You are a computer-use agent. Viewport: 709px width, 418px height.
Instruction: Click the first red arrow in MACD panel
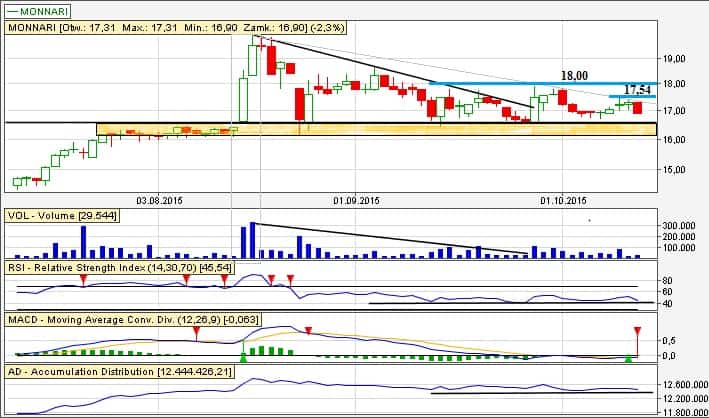tap(197, 330)
